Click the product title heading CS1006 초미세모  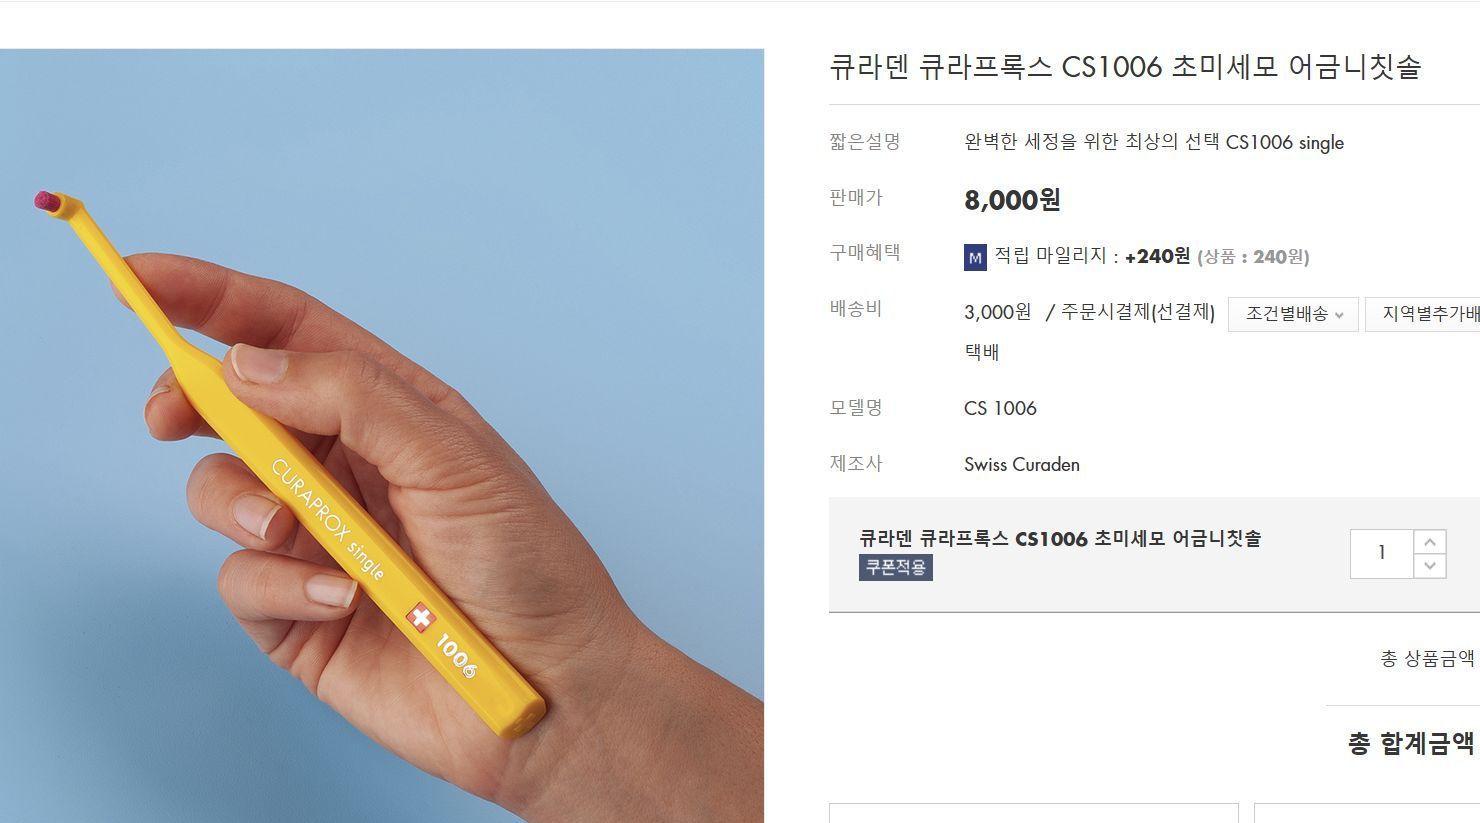pyautogui.click(x=1125, y=67)
